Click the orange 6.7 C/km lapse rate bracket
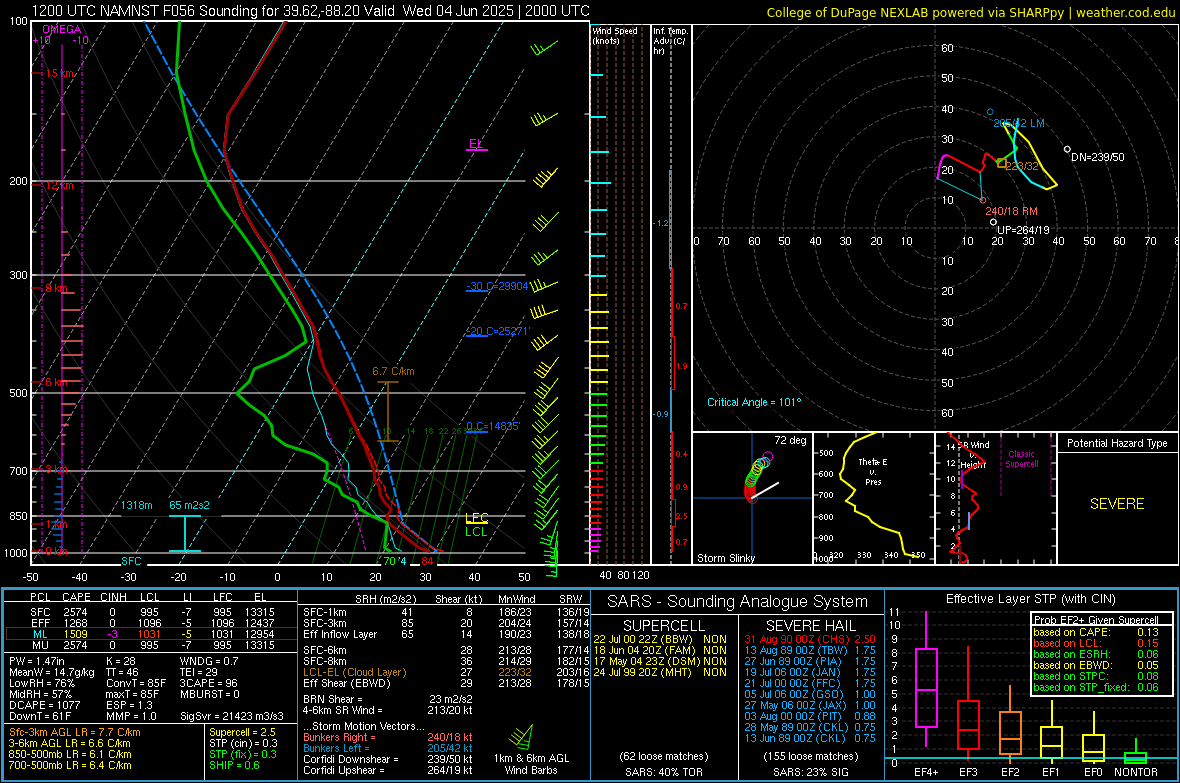This screenshot has width=1180, height=783. click(388, 411)
